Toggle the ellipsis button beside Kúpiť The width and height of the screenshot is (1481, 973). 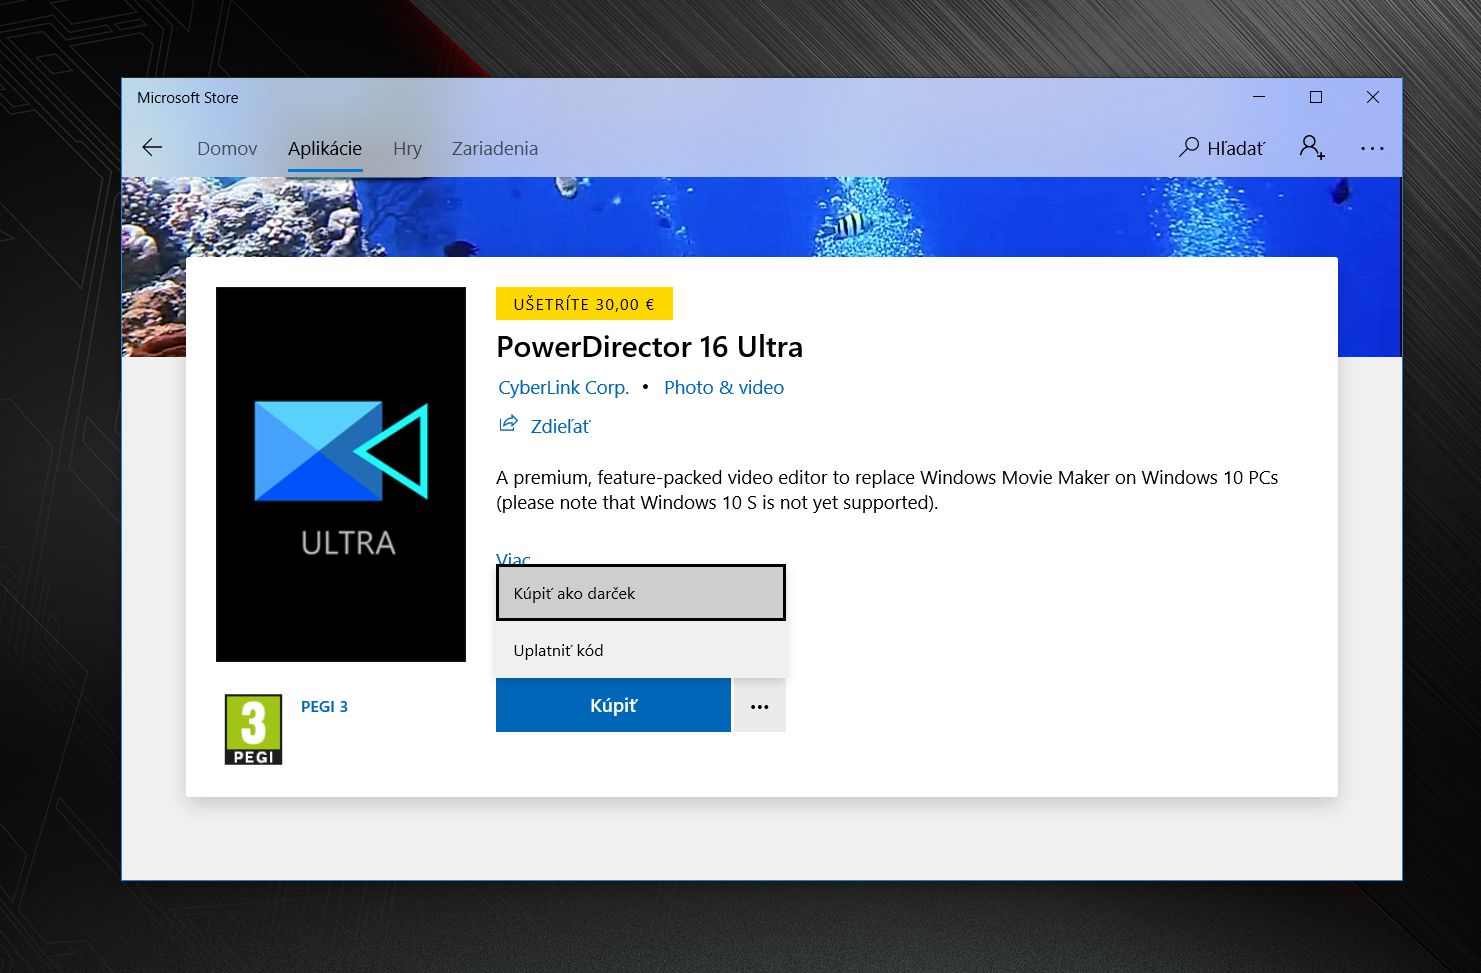point(760,706)
